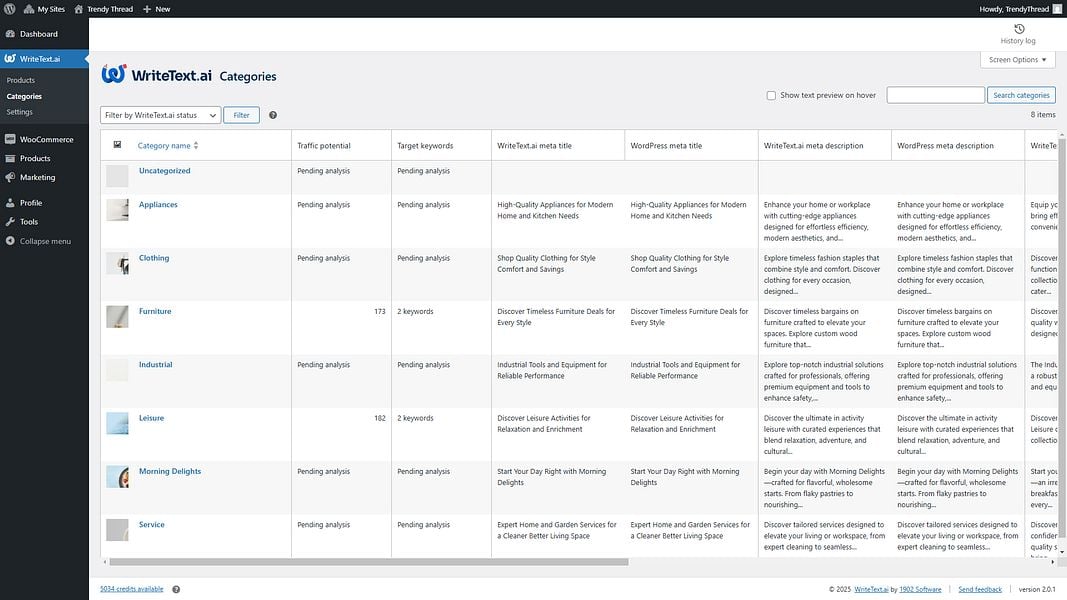Click the WordPress logo in admin bar
1067x600 pixels.
point(10,9)
